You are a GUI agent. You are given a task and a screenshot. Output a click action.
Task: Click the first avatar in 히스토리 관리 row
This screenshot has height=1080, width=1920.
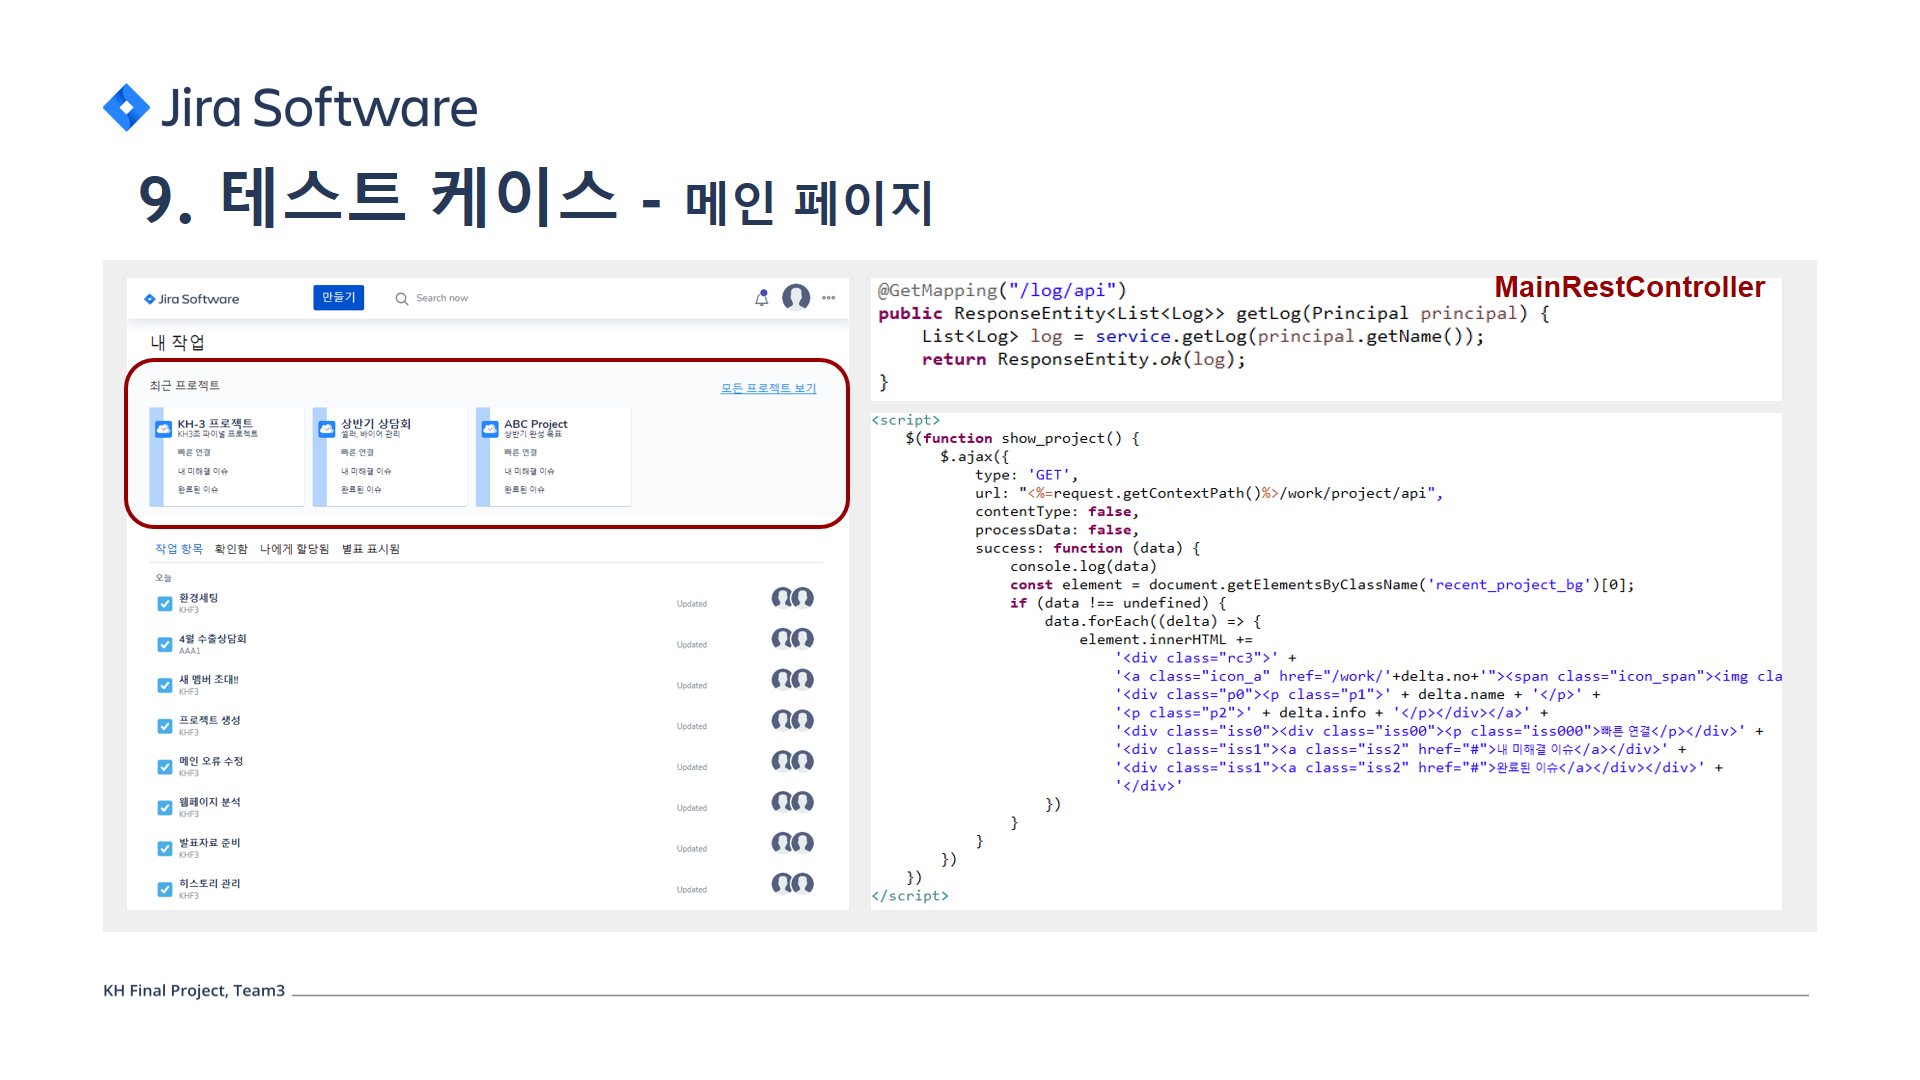click(x=782, y=884)
